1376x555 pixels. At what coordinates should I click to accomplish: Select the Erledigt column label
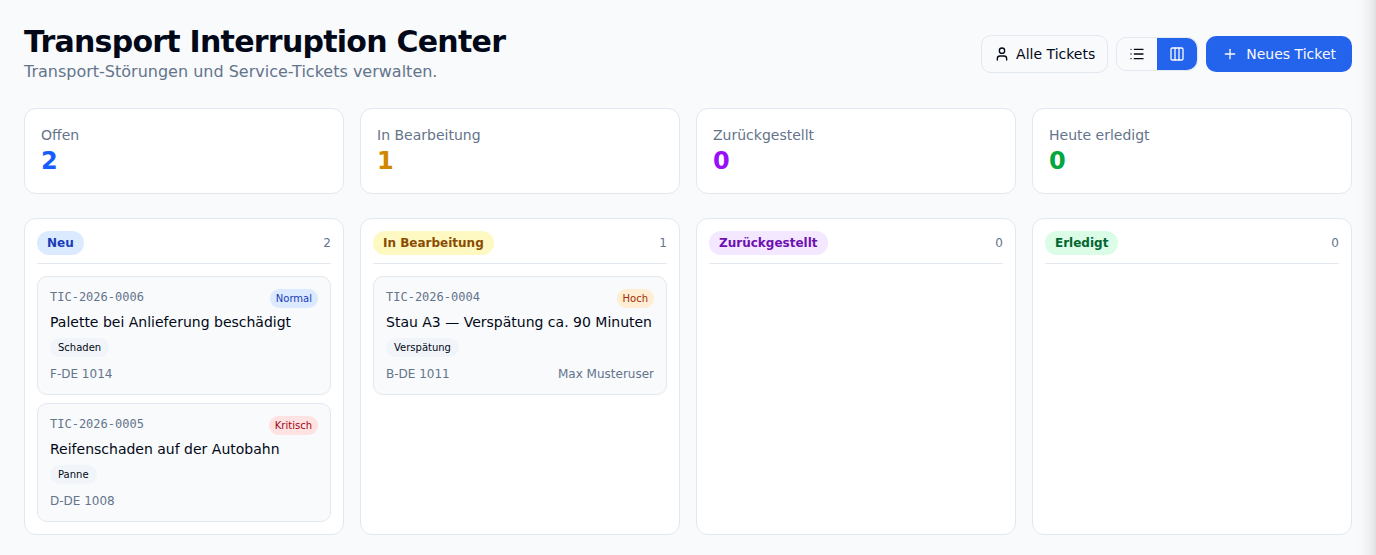[1082, 243]
